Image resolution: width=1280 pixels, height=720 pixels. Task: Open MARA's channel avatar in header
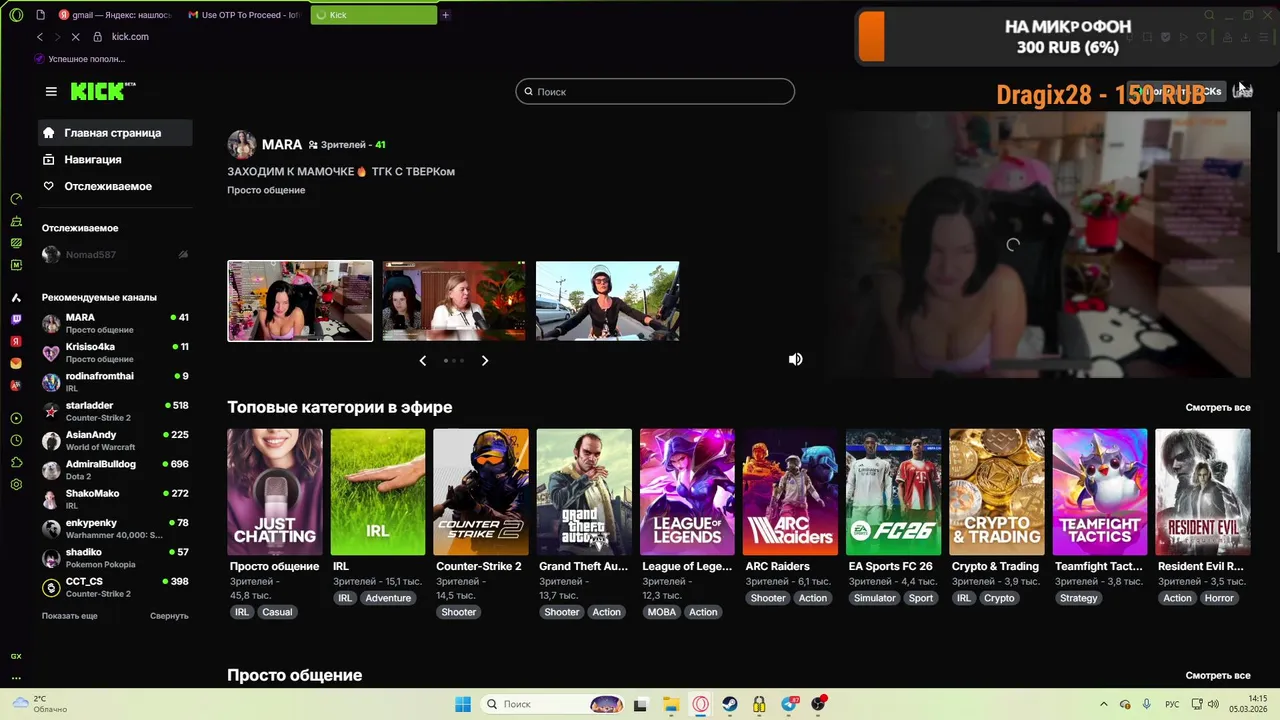[x=241, y=144]
